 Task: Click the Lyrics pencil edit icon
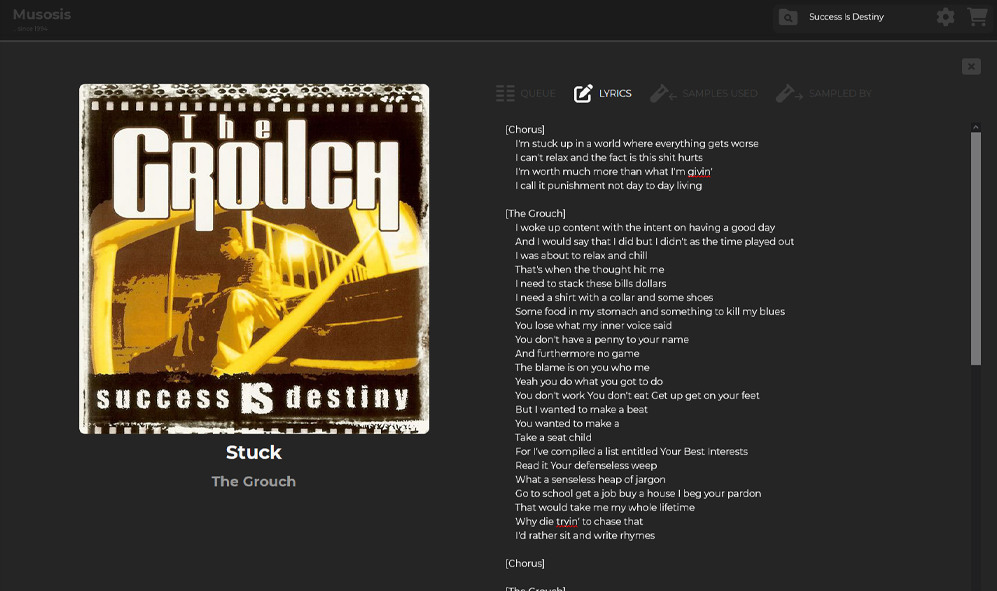coord(583,93)
